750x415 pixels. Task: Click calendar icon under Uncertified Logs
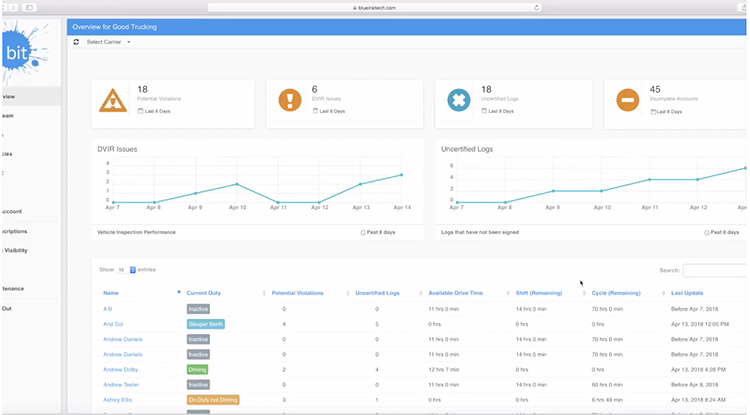tap(484, 111)
